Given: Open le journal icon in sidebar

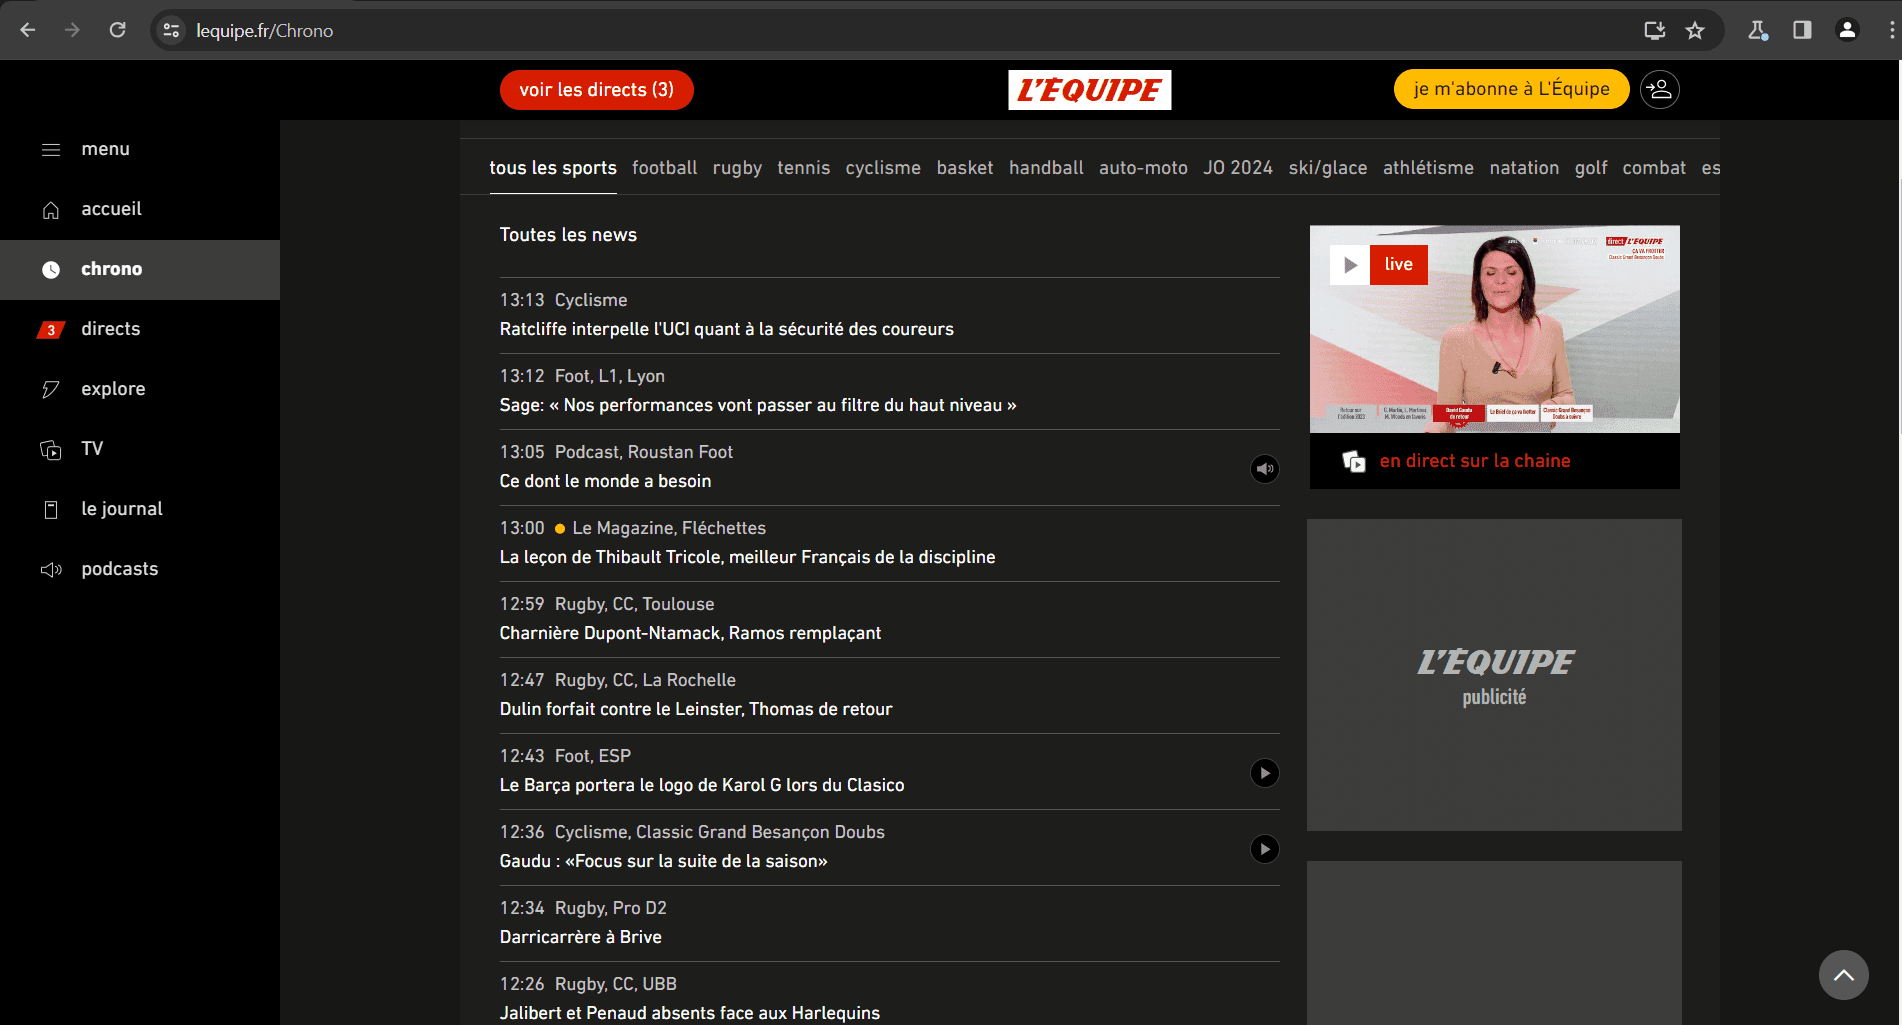Looking at the screenshot, I should click(51, 510).
